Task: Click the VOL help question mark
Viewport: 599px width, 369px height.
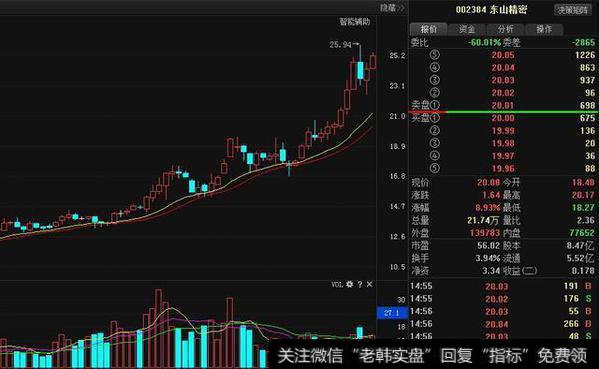Action: pyautogui.click(x=360, y=284)
